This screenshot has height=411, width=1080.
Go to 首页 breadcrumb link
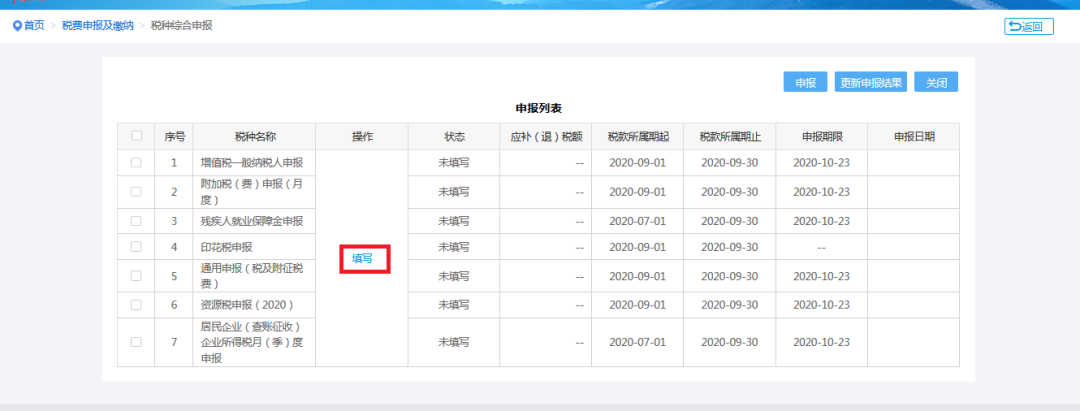tap(34, 26)
